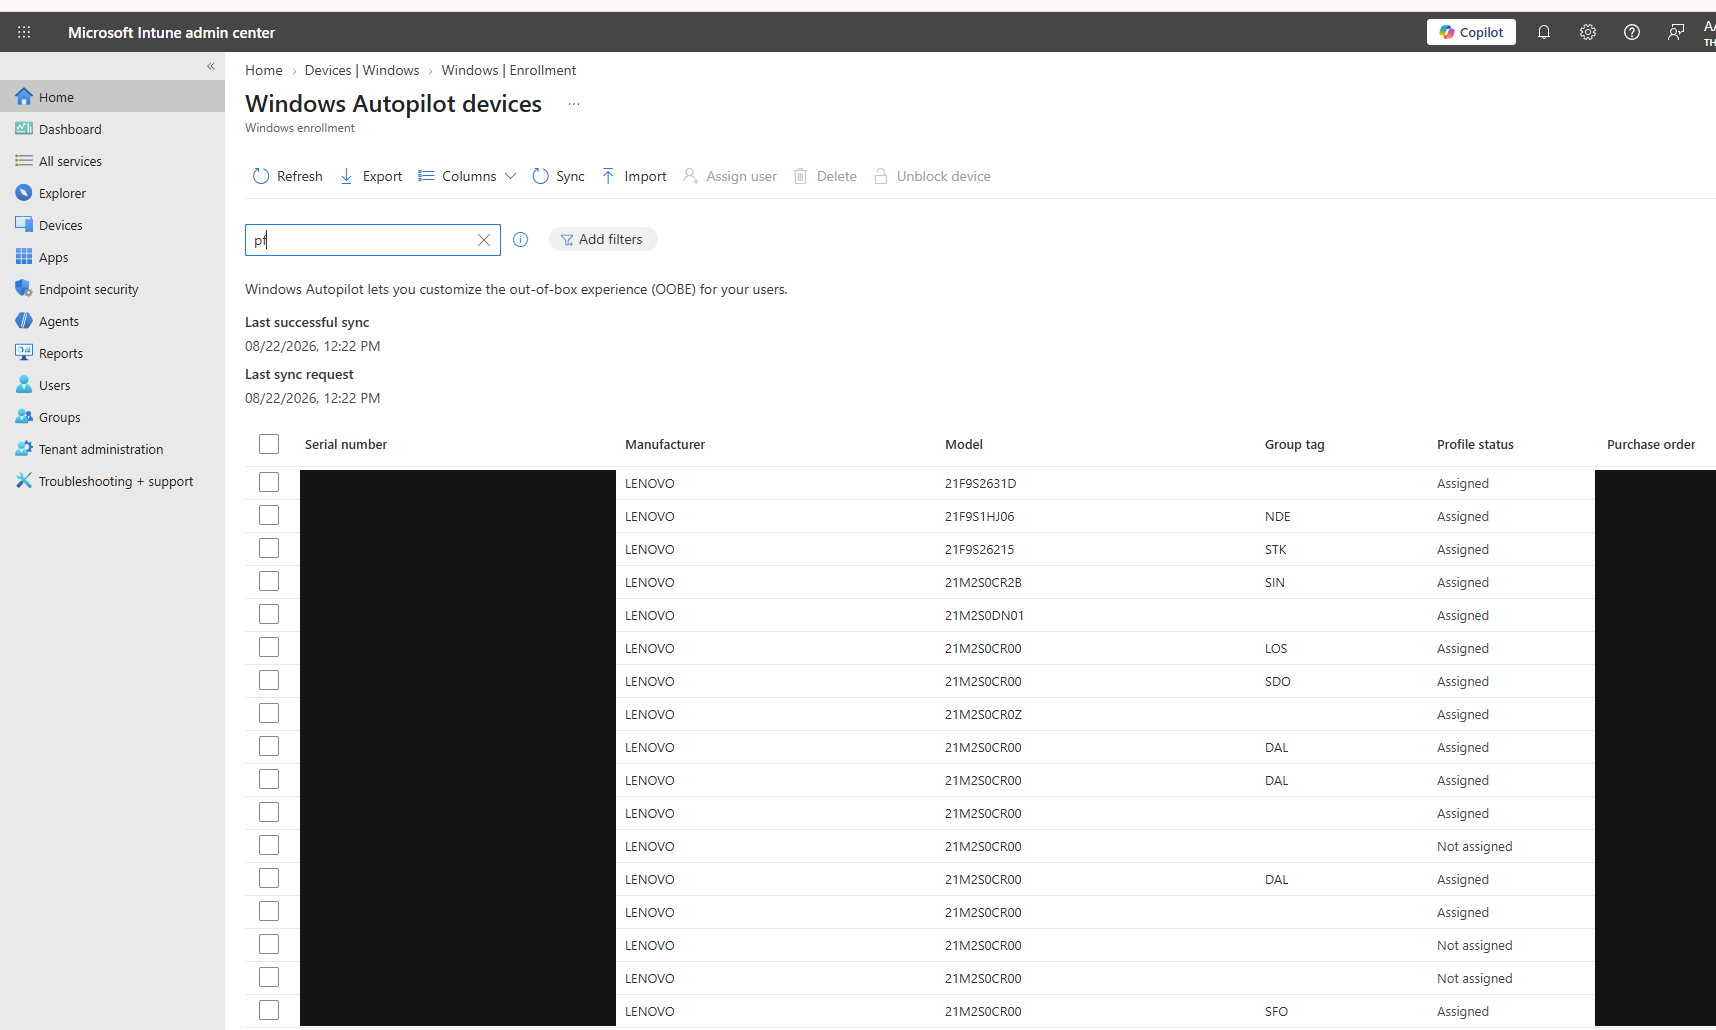This screenshot has height=1030, width=1716.
Task: Open Copilot from the header
Action: click(1471, 32)
